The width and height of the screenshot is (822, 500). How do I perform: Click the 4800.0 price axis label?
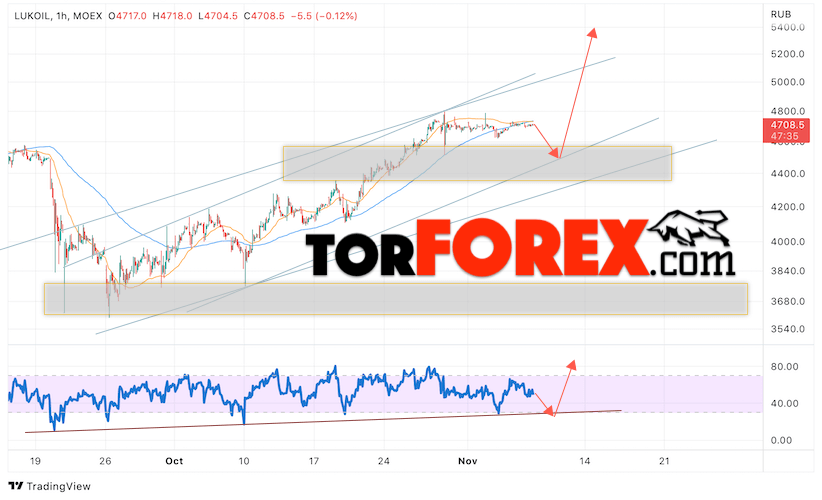787,111
